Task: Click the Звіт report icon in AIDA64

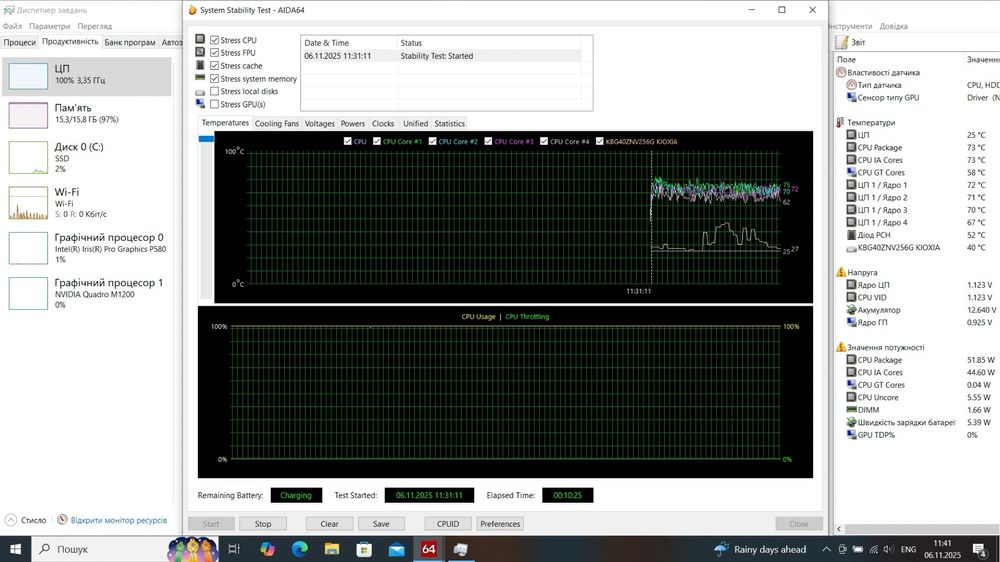Action: pyautogui.click(x=842, y=42)
